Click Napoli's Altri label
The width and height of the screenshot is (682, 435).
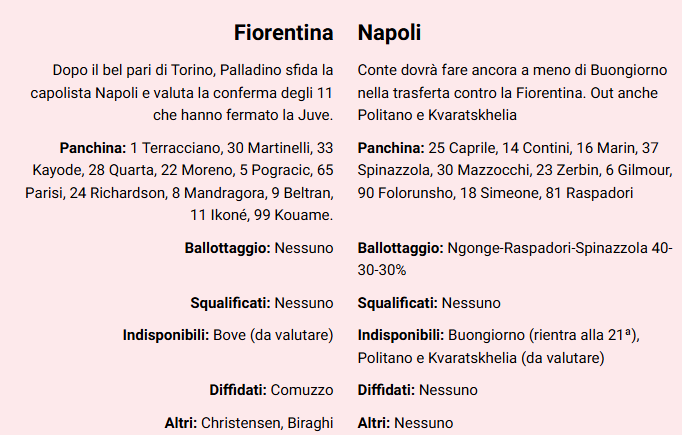click(x=374, y=423)
